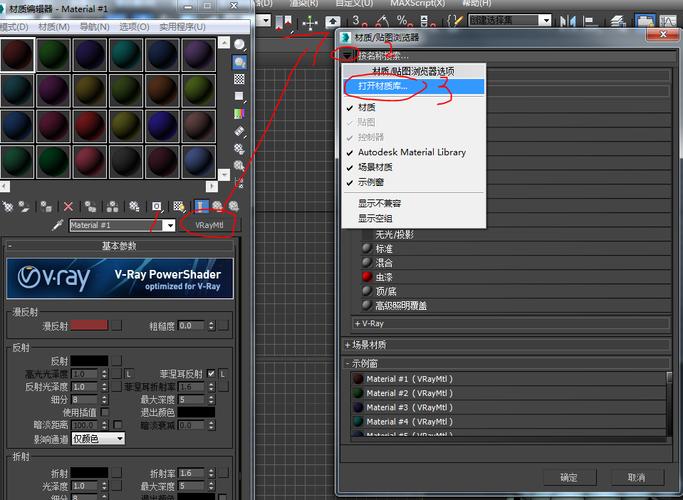This screenshot has height=500, width=683.
Task: Click the Select by Material icon
Action: point(239,166)
